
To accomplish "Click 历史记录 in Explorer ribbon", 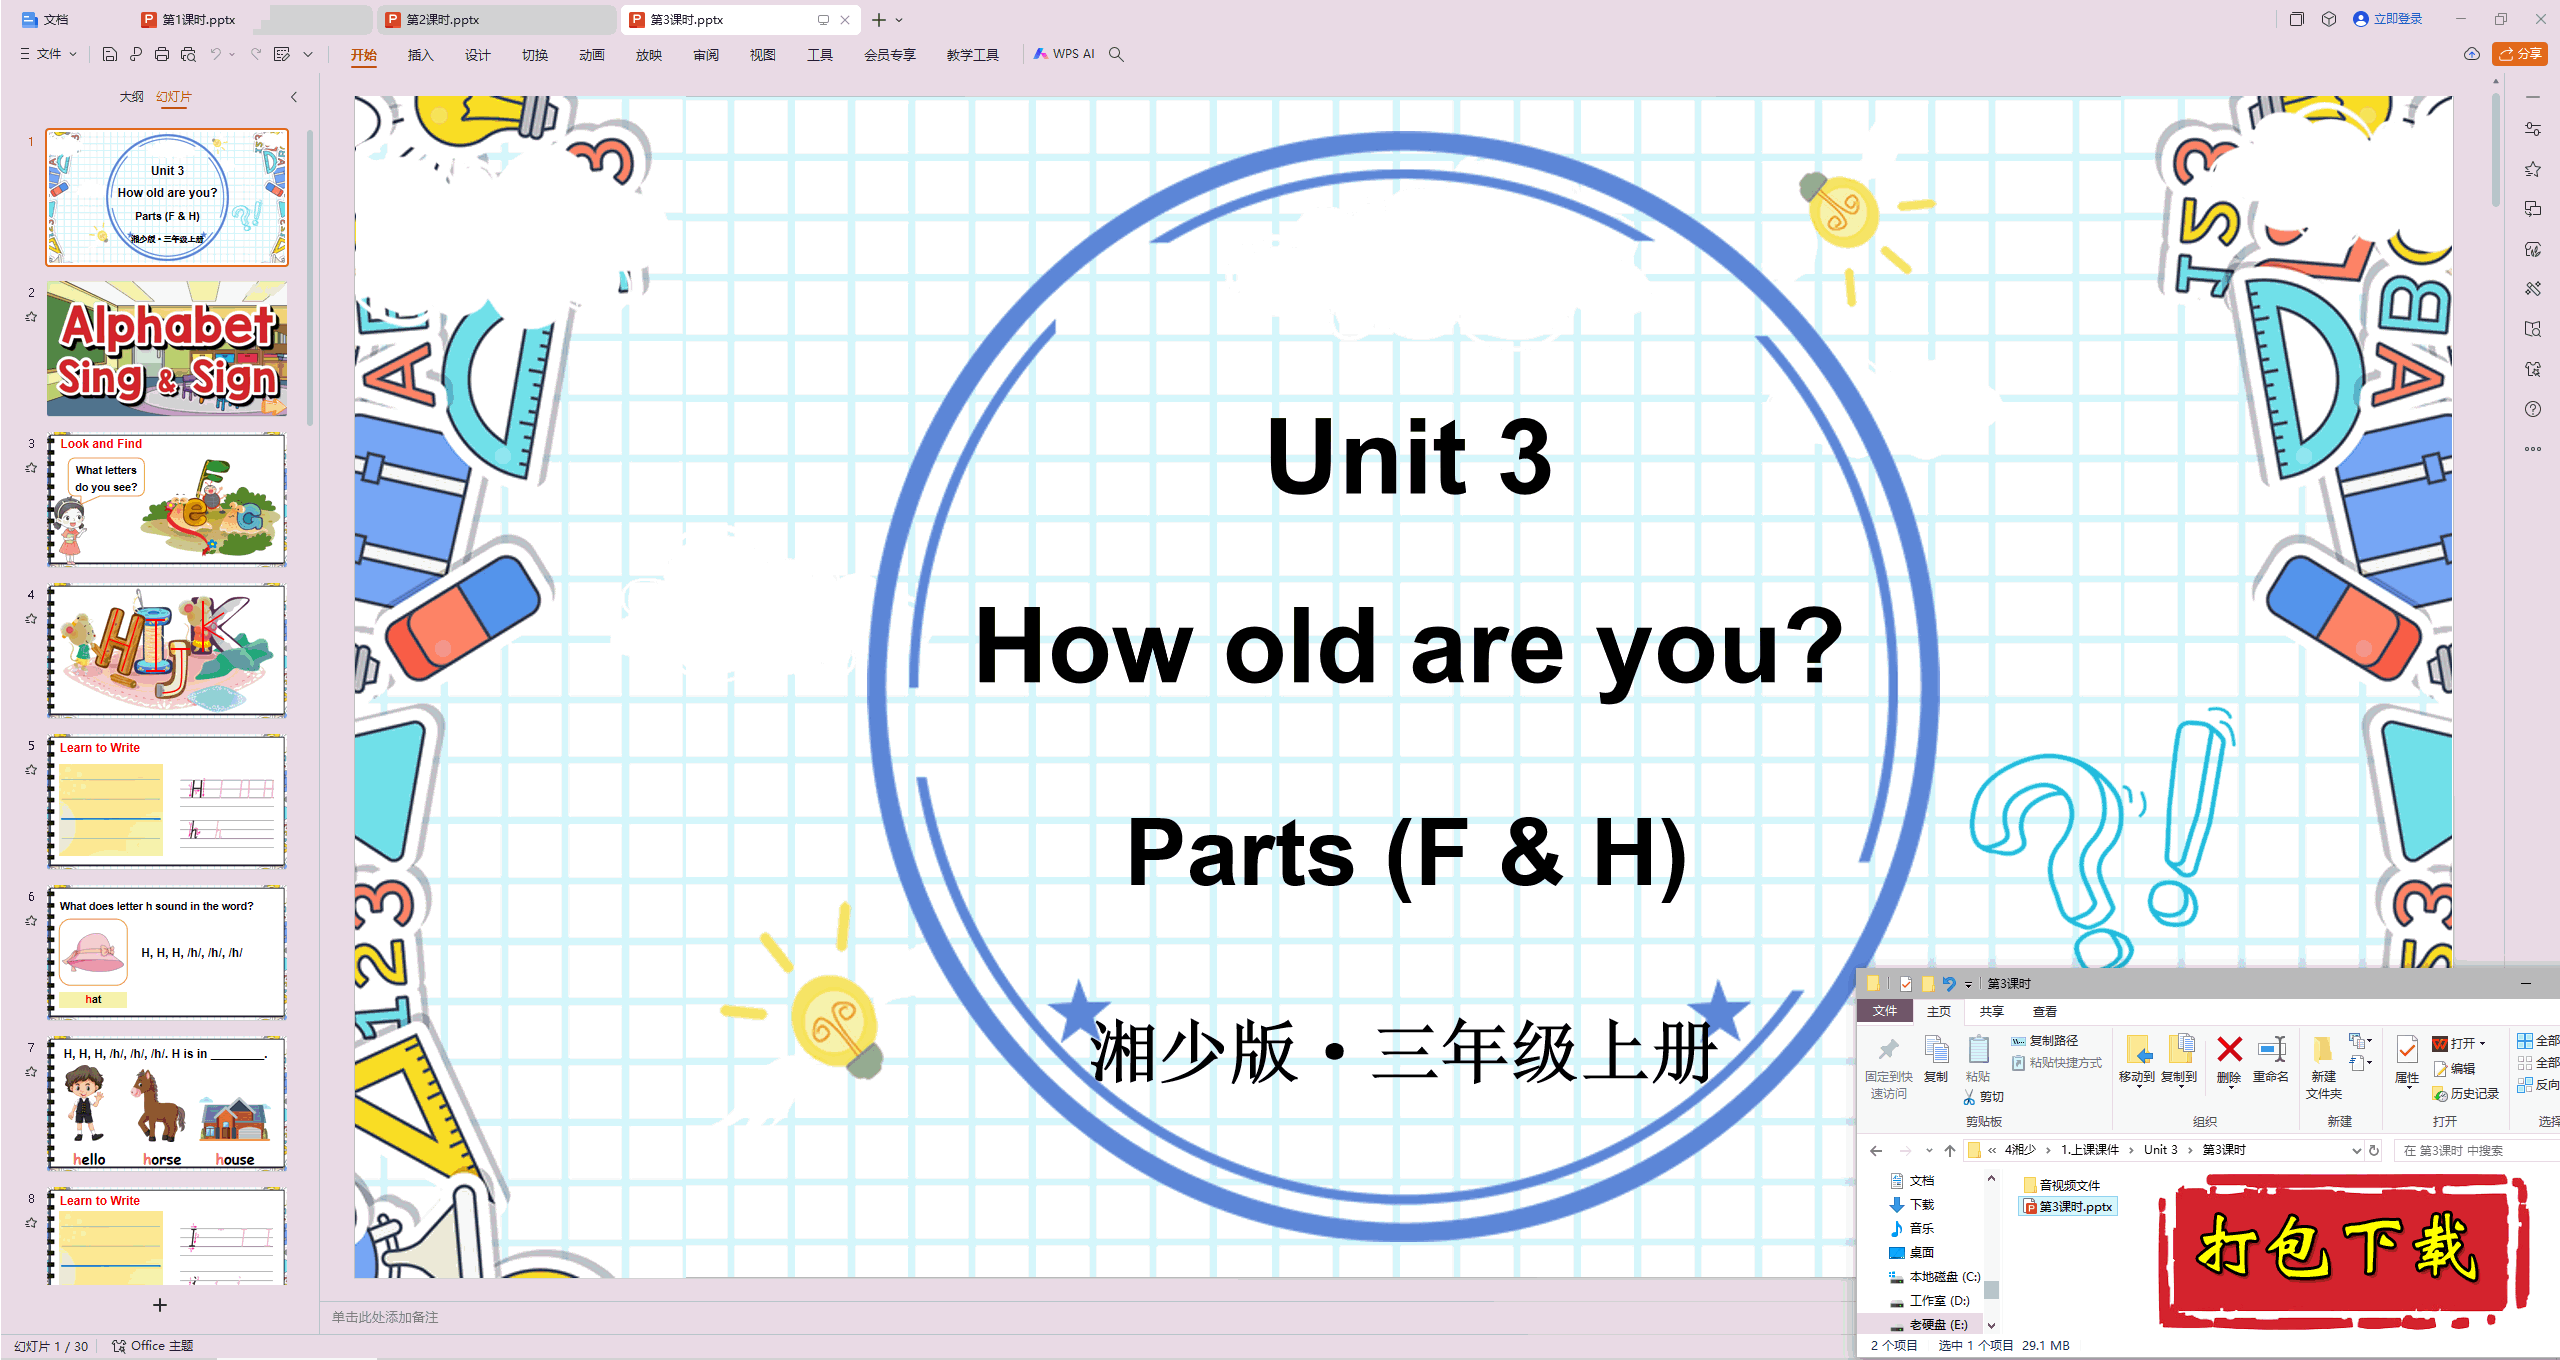I will coord(2467,1094).
